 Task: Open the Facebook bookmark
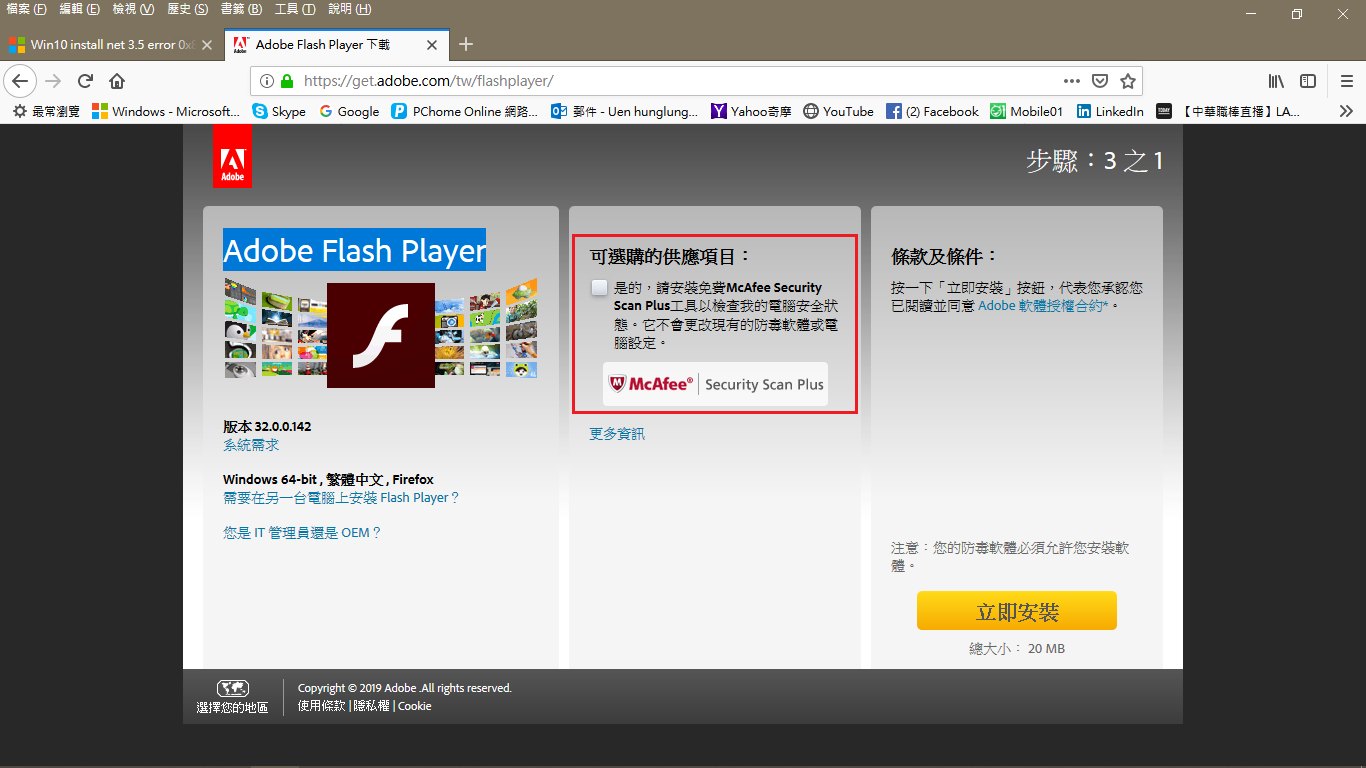tap(932, 111)
